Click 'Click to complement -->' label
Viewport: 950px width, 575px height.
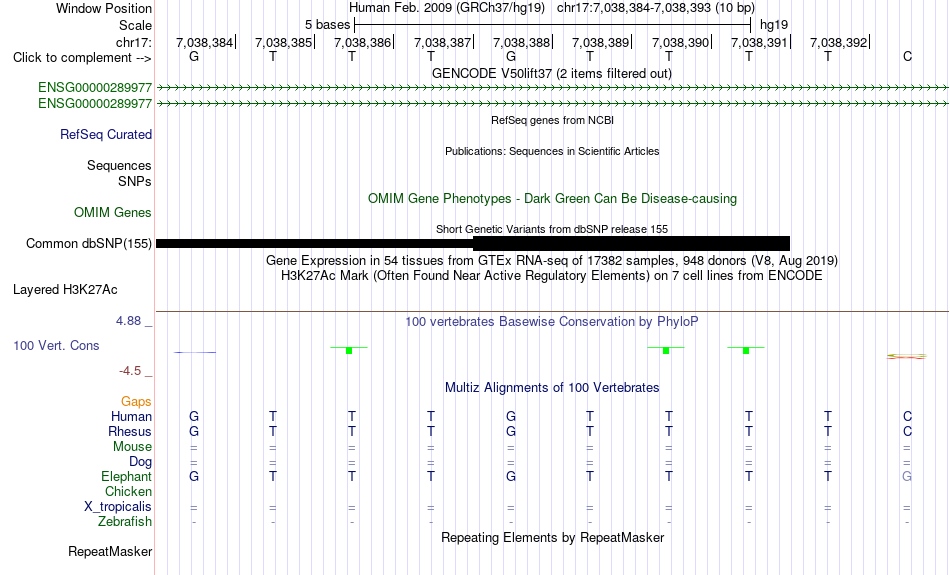pos(82,58)
